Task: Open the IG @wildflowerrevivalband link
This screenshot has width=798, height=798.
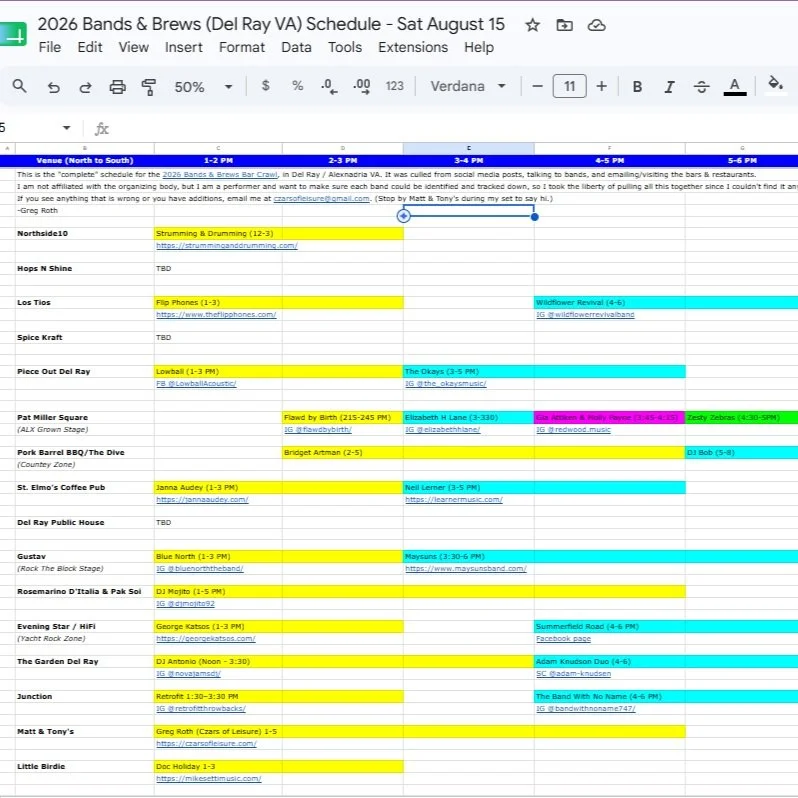Action: pos(585,315)
